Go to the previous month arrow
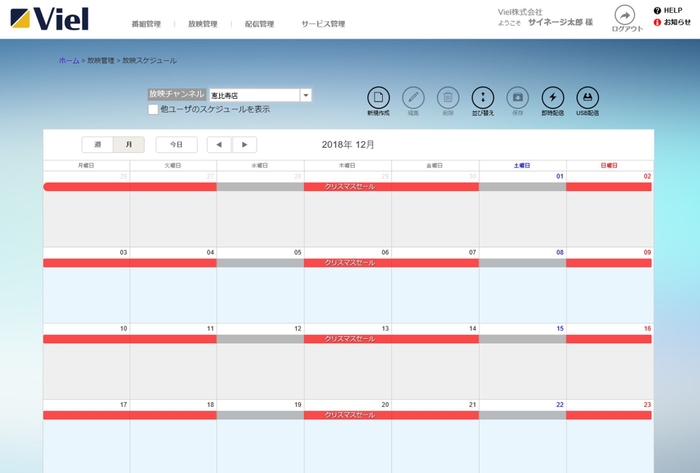Screen dimensions: 700x473 pos(219,145)
